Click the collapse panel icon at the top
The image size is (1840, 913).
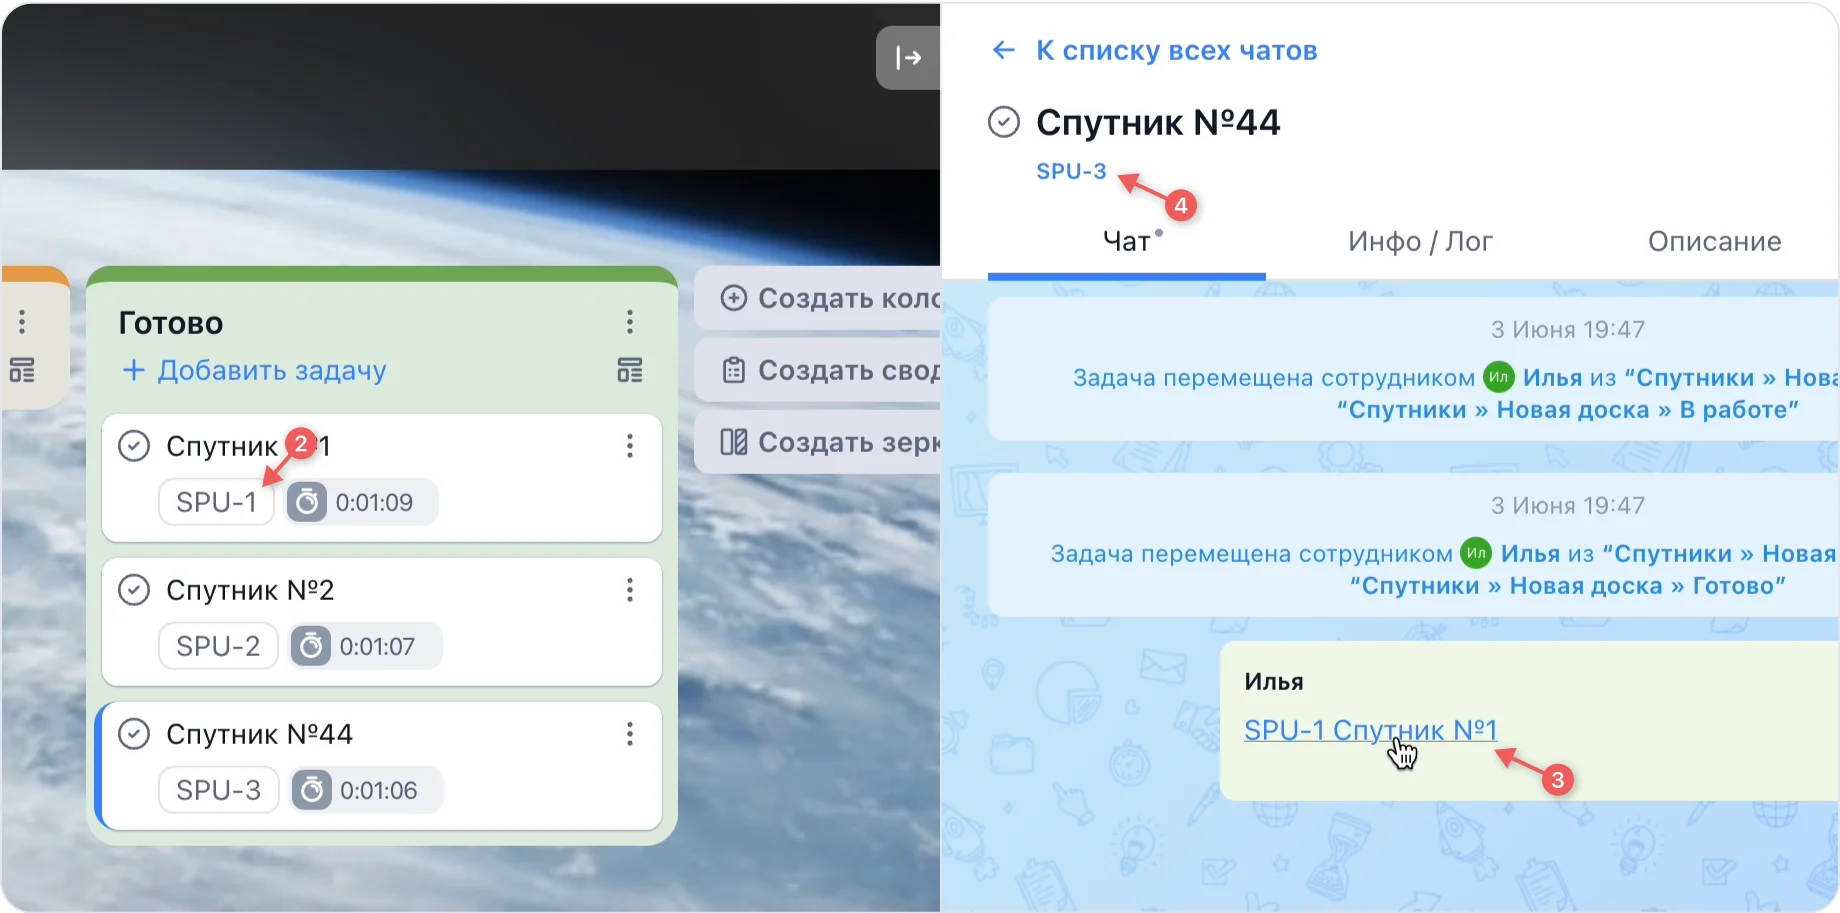pos(908,57)
